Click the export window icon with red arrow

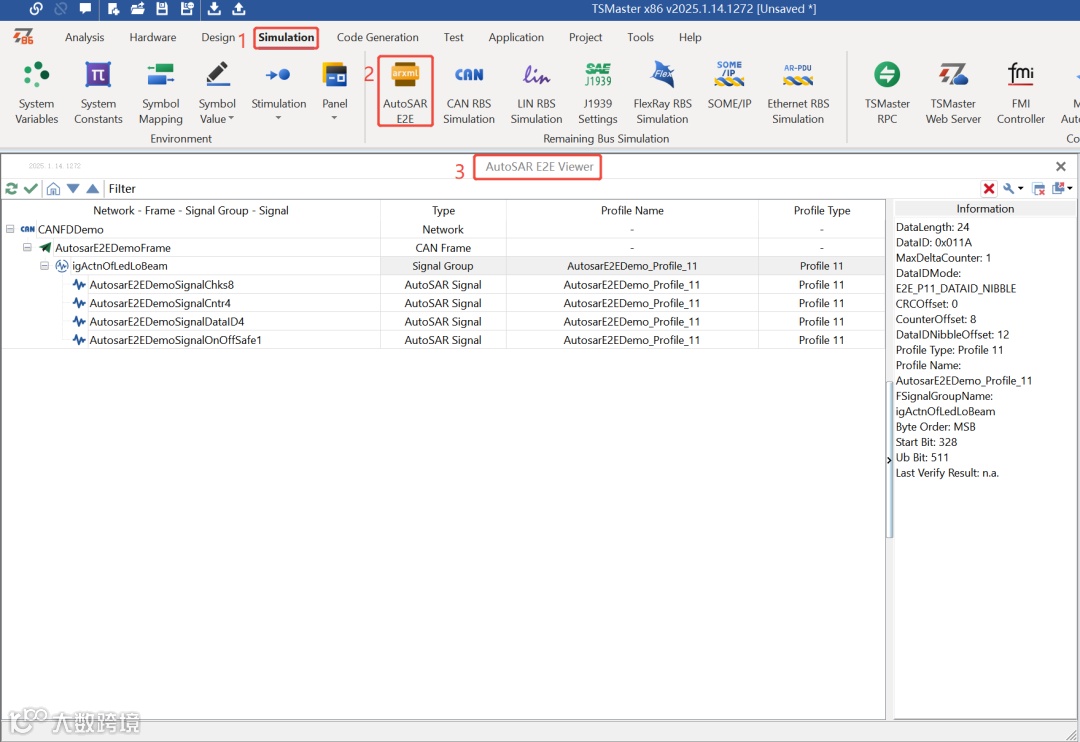[1059, 187]
